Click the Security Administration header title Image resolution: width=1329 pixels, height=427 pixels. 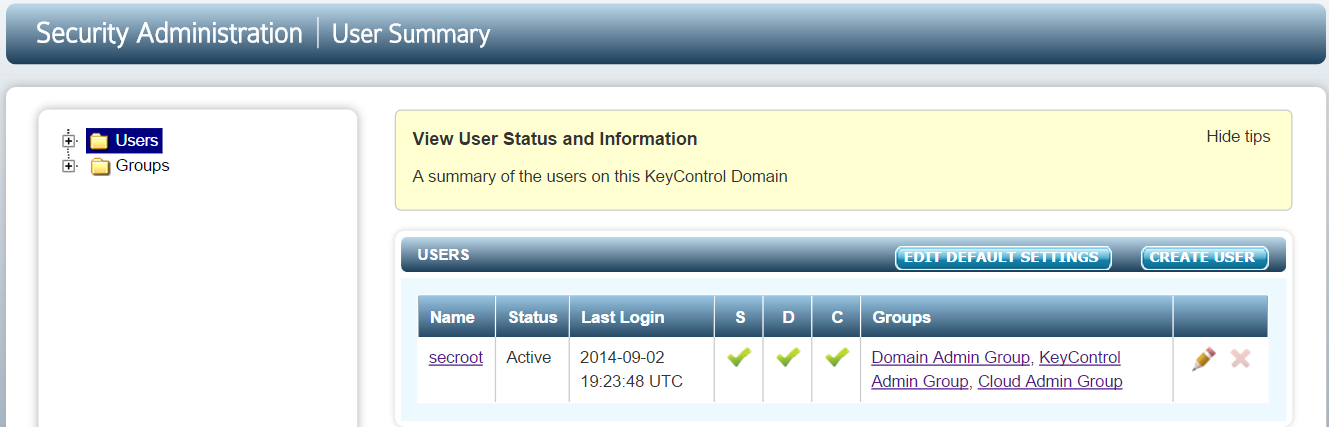(x=169, y=33)
